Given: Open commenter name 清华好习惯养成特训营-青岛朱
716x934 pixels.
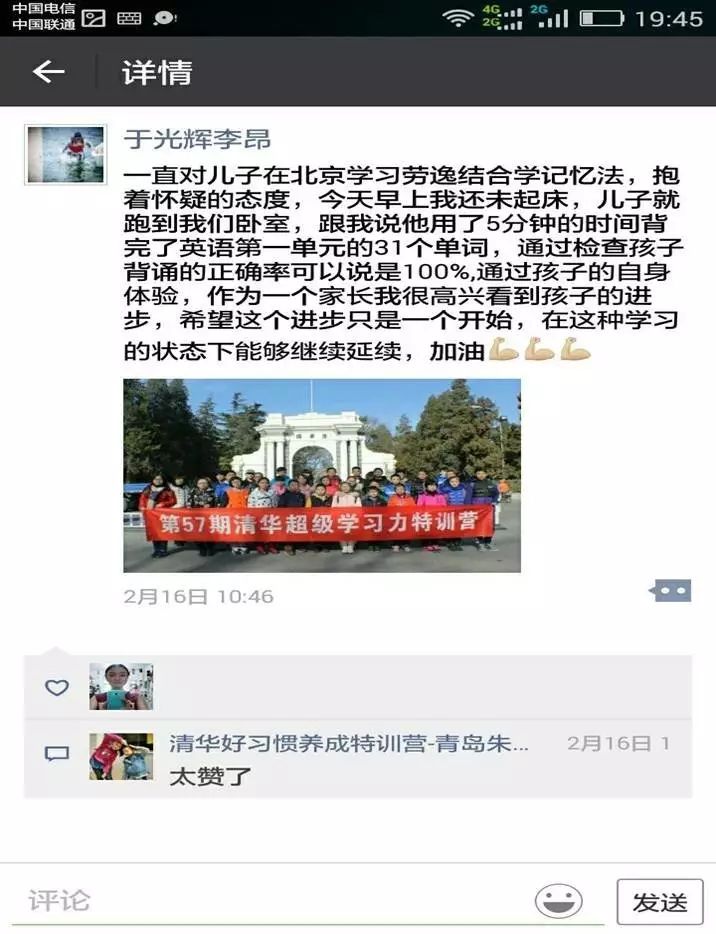Looking at the screenshot, I should point(348,743).
